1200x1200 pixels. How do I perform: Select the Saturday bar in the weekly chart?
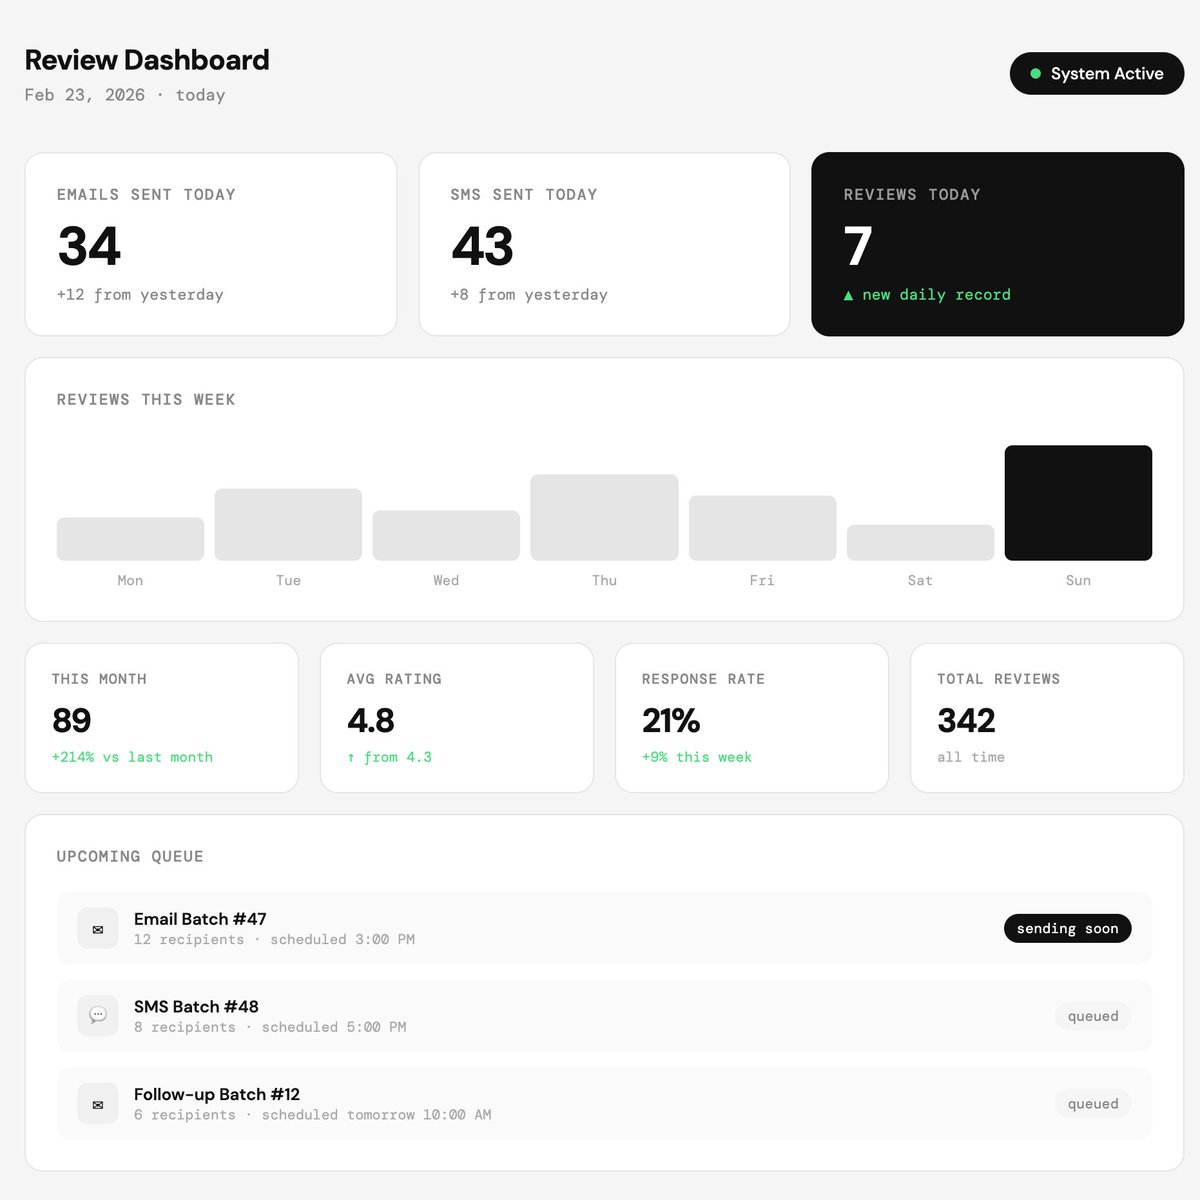click(920, 542)
